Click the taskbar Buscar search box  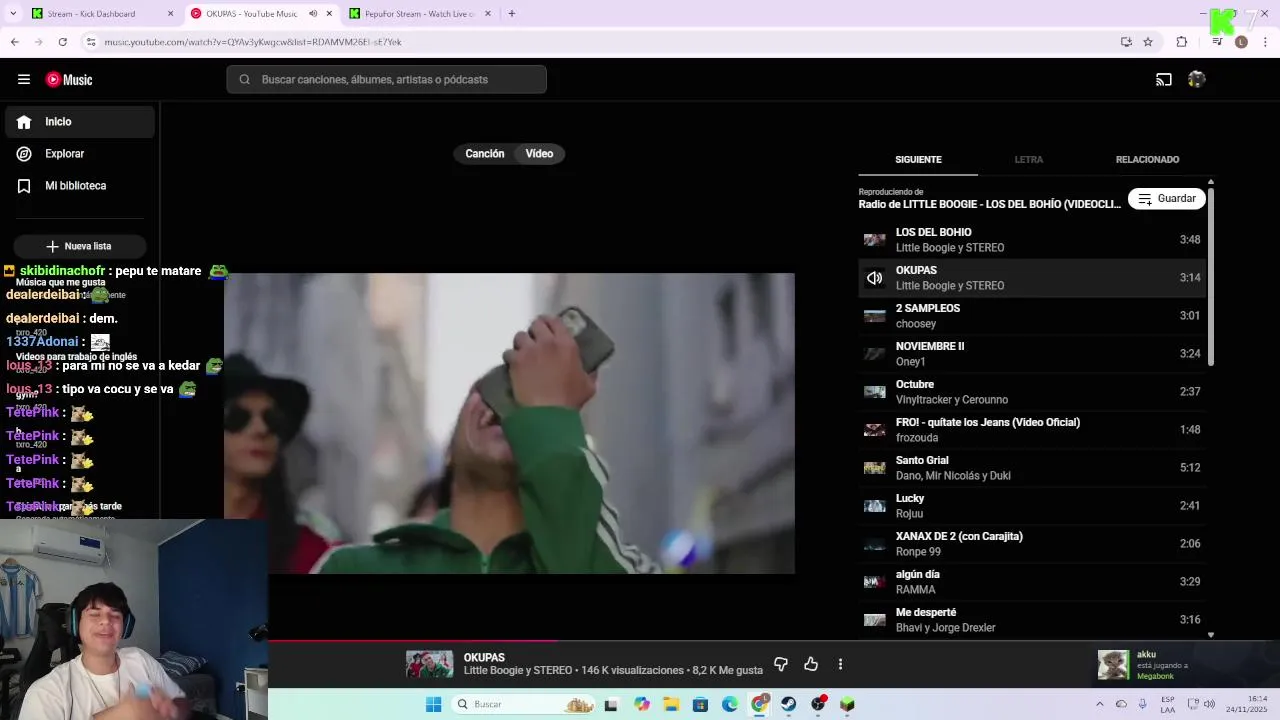[x=523, y=705]
